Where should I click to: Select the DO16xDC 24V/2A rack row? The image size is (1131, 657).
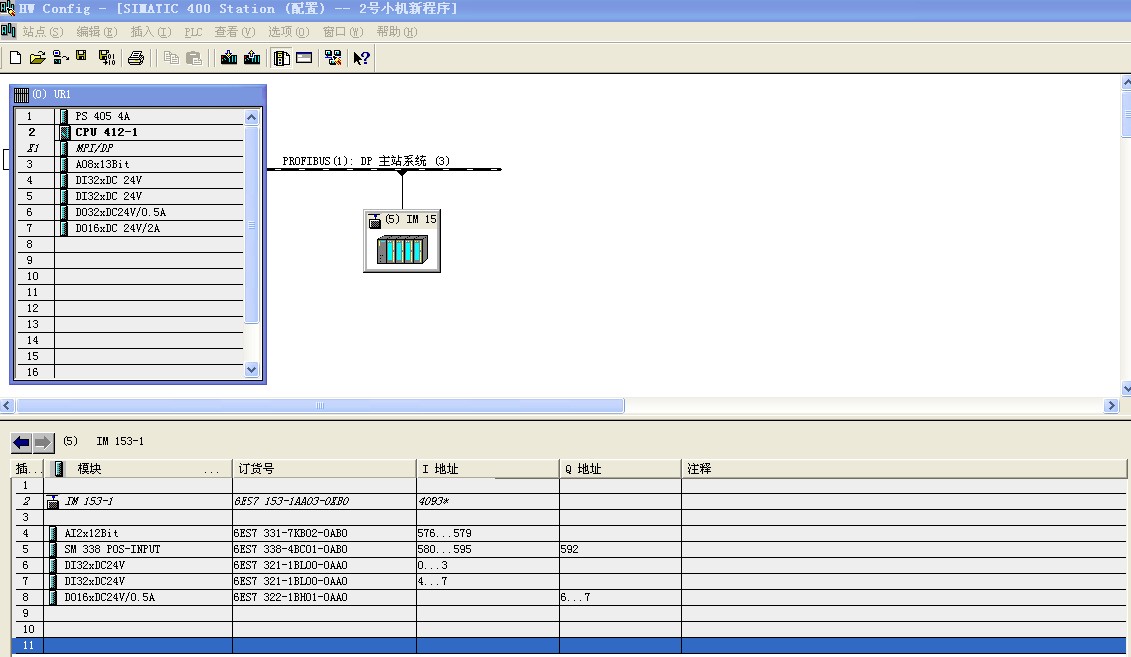130,228
